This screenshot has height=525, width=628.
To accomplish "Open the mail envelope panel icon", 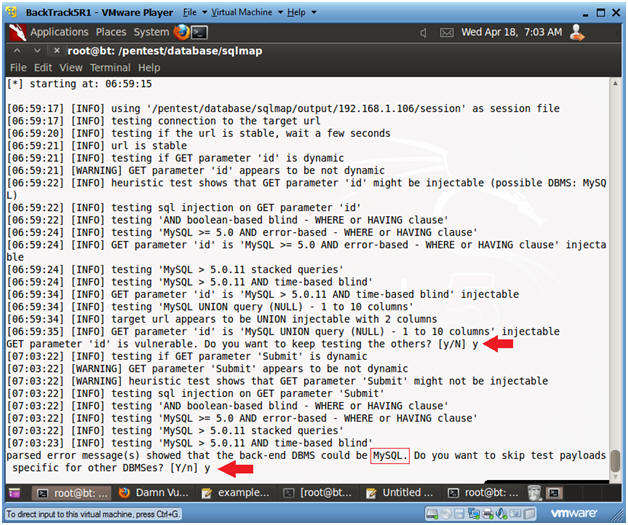I will (446, 33).
